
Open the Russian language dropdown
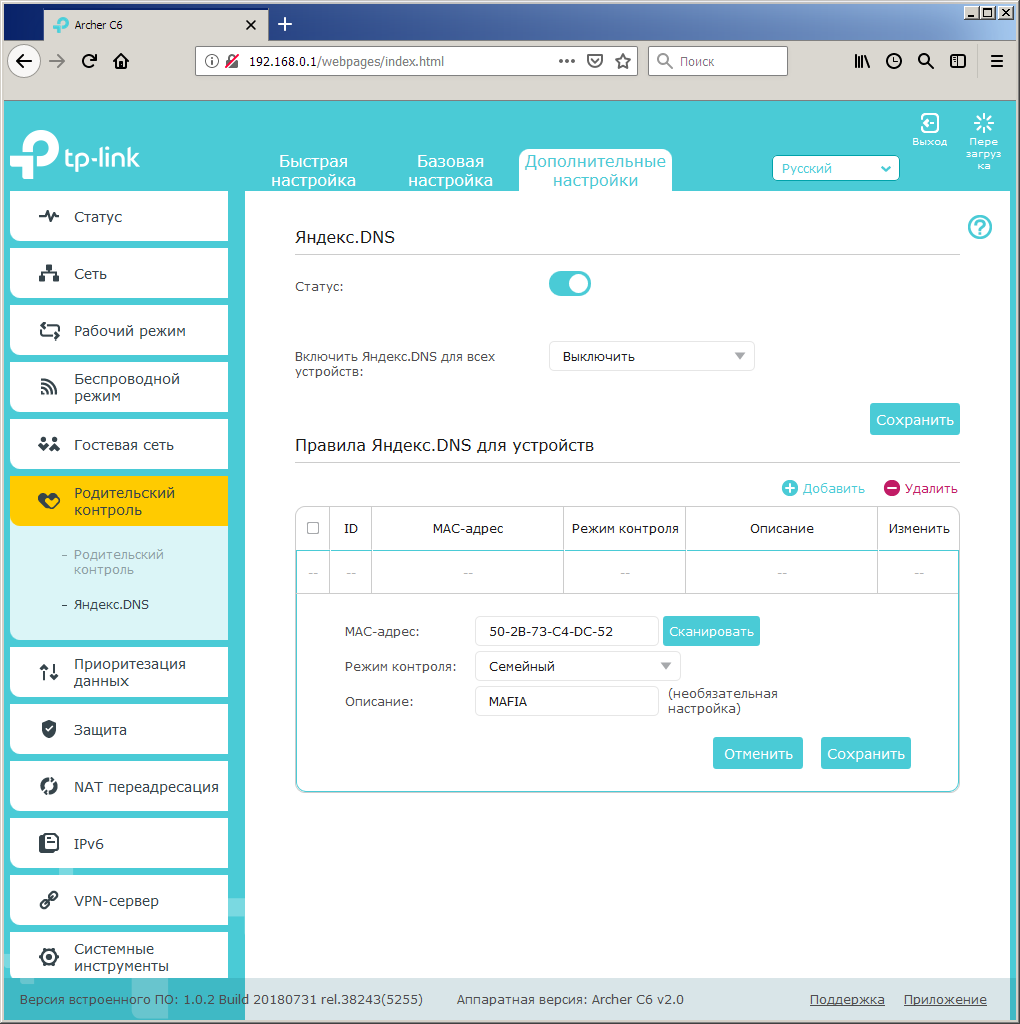pyautogui.click(x=836, y=169)
